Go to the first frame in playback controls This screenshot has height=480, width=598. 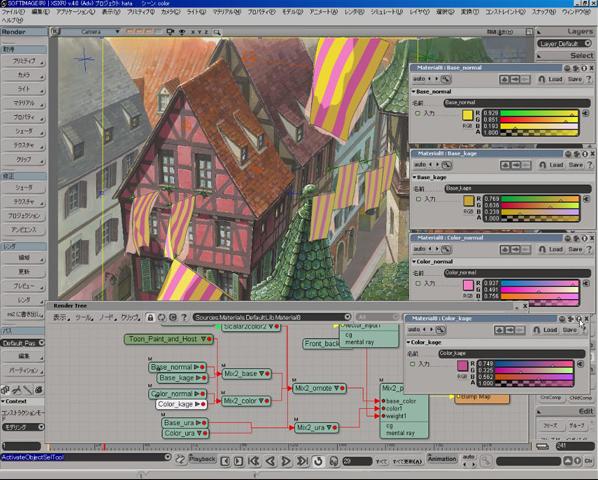(254, 461)
